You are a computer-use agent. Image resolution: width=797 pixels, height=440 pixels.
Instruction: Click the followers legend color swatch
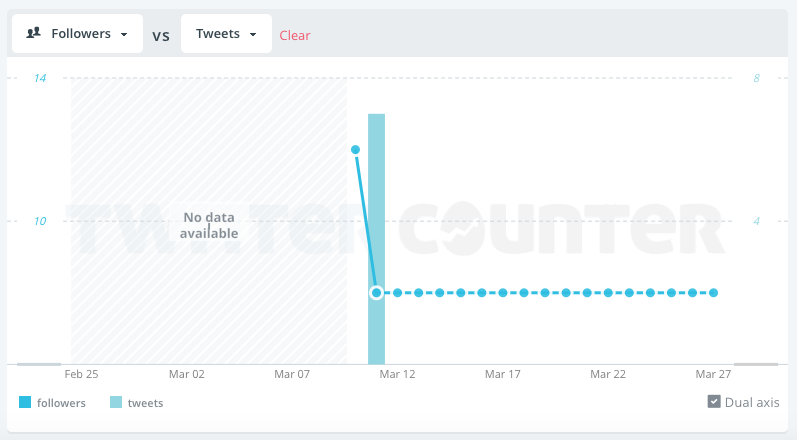(25, 403)
